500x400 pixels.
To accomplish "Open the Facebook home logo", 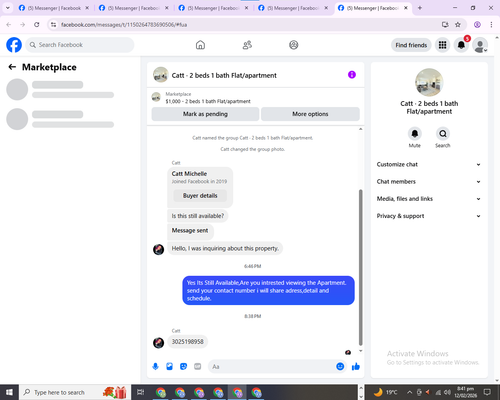I will pyautogui.click(x=14, y=45).
